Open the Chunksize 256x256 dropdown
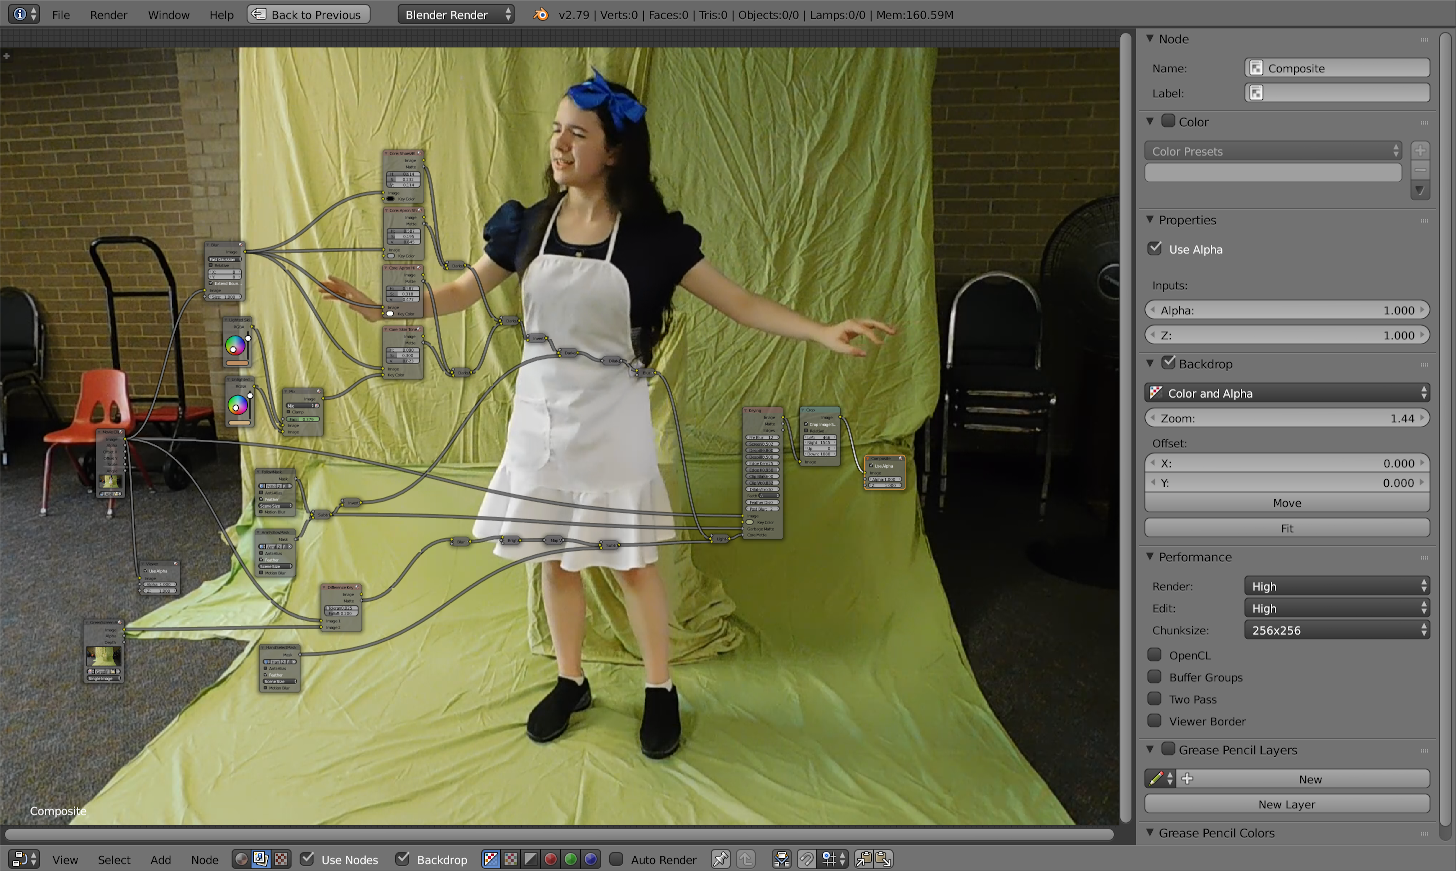 [x=1336, y=630]
